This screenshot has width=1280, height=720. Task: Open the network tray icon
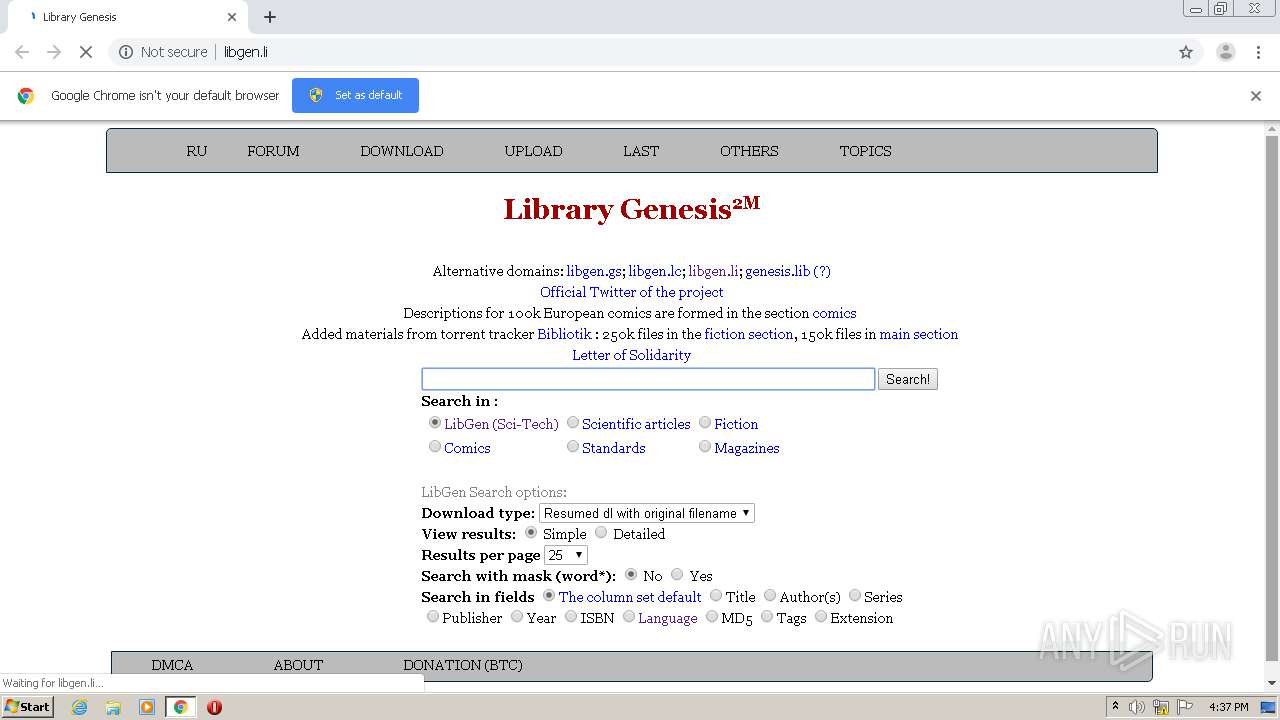tap(1161, 707)
